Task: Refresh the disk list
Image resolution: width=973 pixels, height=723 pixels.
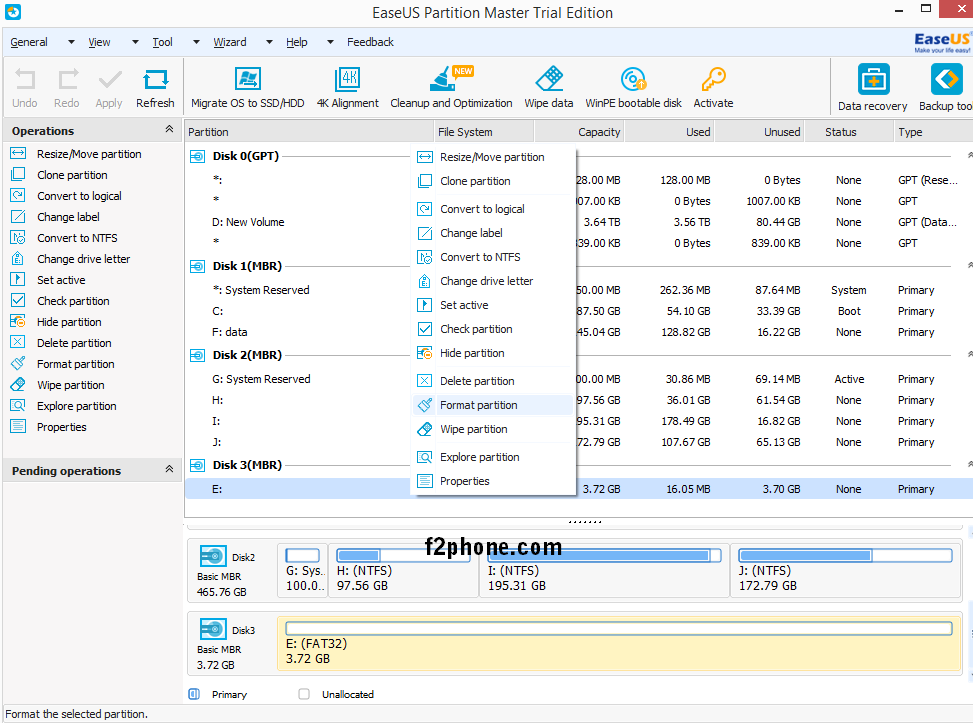Action: 155,88
